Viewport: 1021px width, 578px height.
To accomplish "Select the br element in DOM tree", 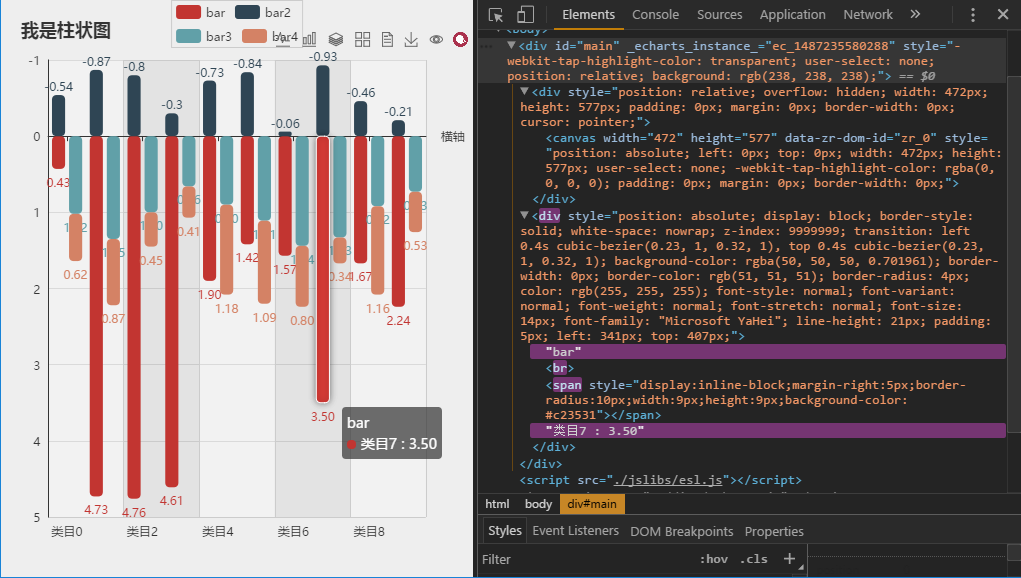I will 560,368.
